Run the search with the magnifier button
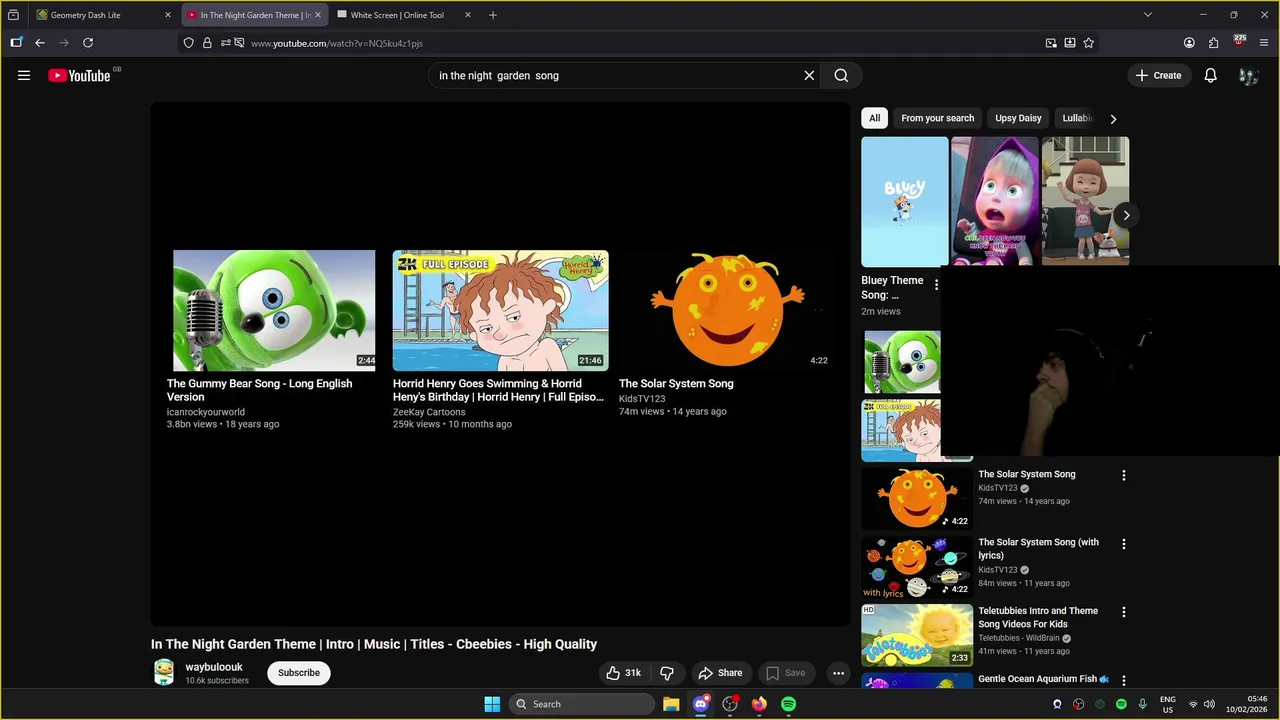The width and height of the screenshot is (1280, 720). [x=841, y=75]
